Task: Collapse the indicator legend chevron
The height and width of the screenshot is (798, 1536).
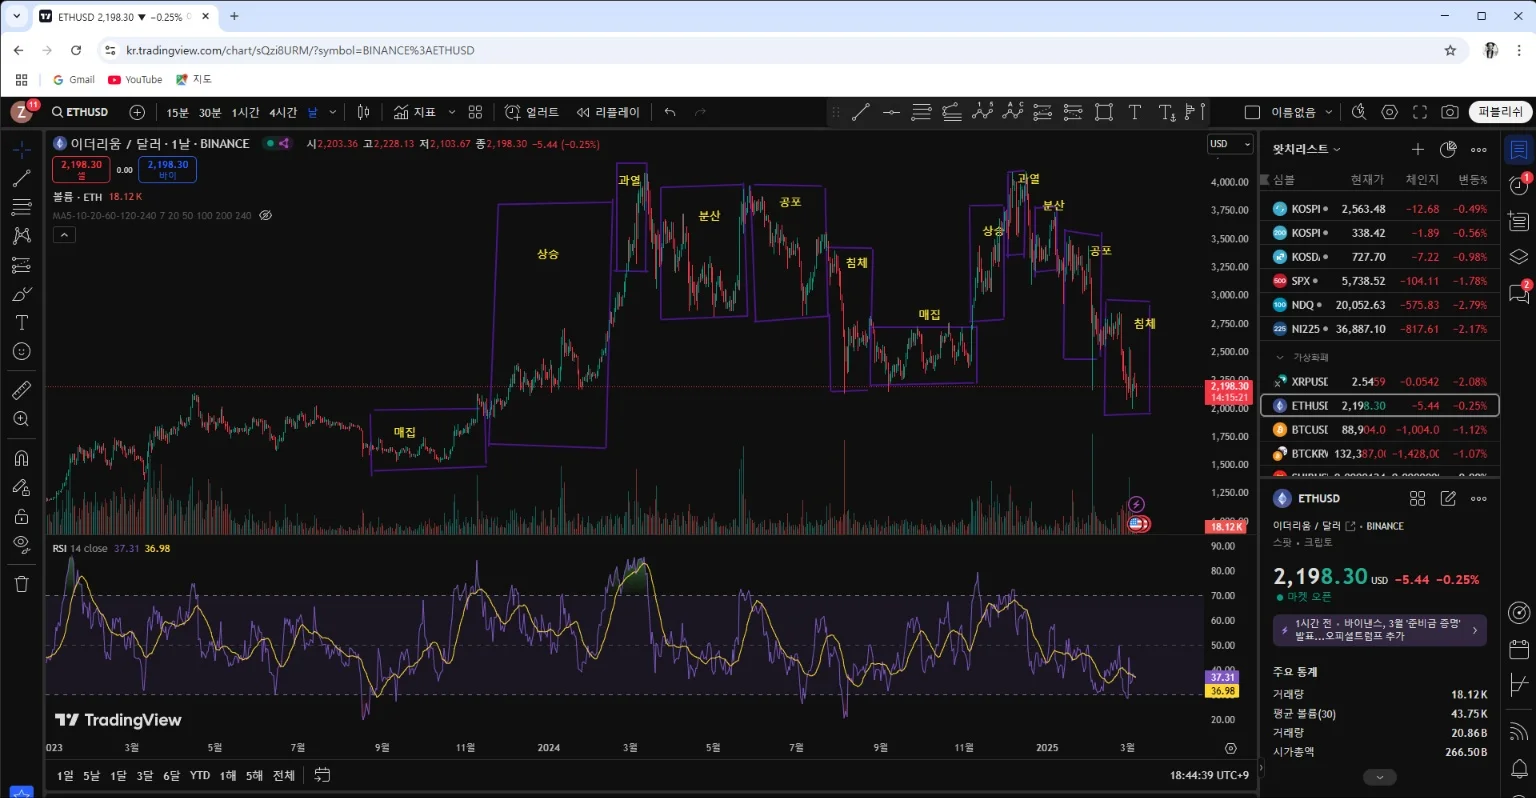Action: [x=63, y=235]
